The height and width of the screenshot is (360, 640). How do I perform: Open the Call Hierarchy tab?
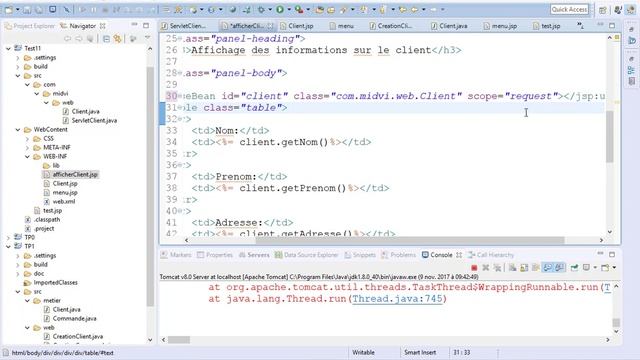pos(491,255)
